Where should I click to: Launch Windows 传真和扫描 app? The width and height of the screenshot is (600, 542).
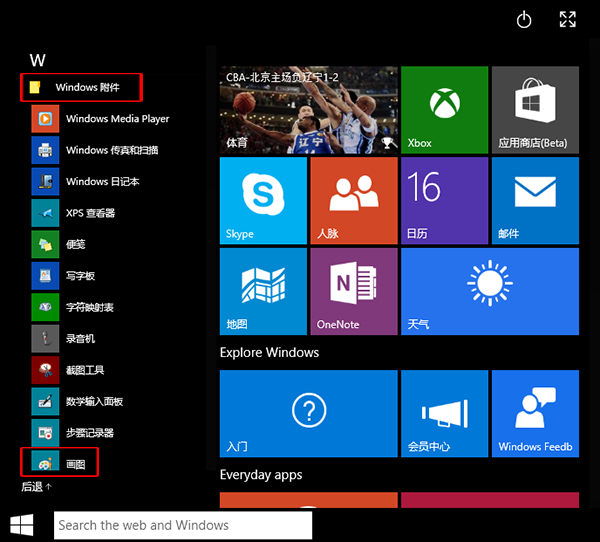[x=111, y=150]
